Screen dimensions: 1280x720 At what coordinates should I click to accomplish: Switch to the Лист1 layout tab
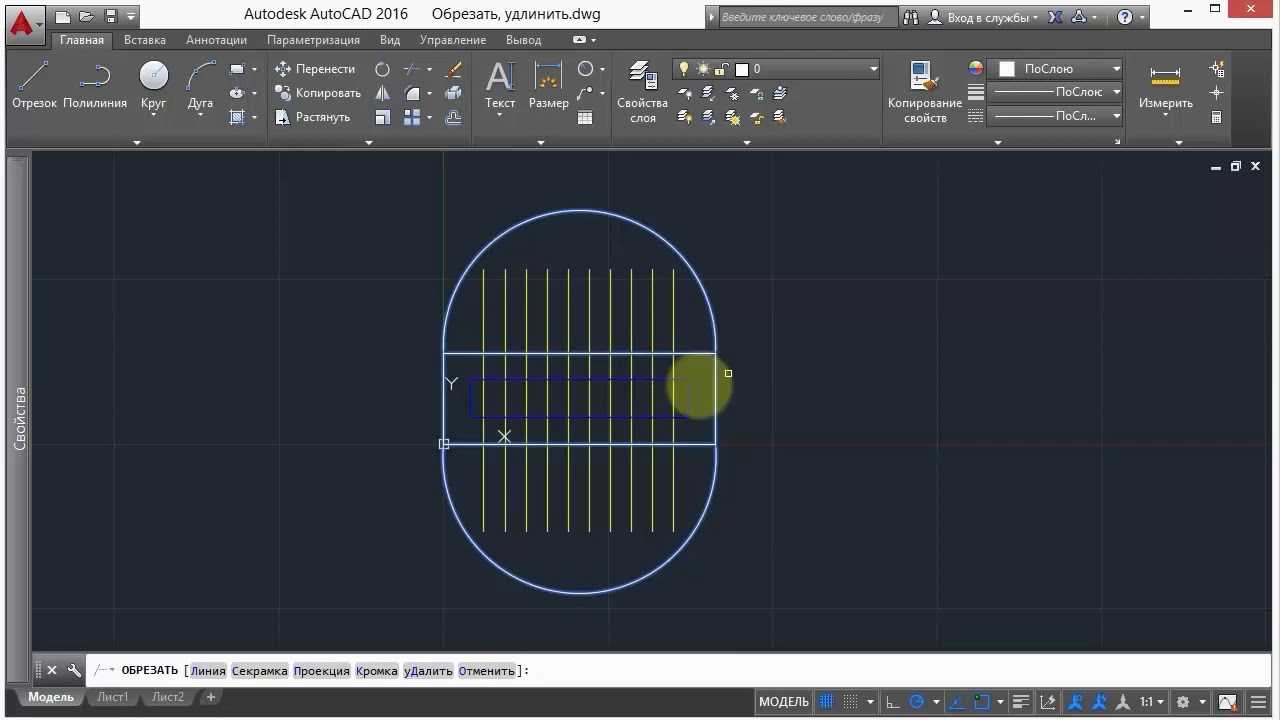point(112,697)
